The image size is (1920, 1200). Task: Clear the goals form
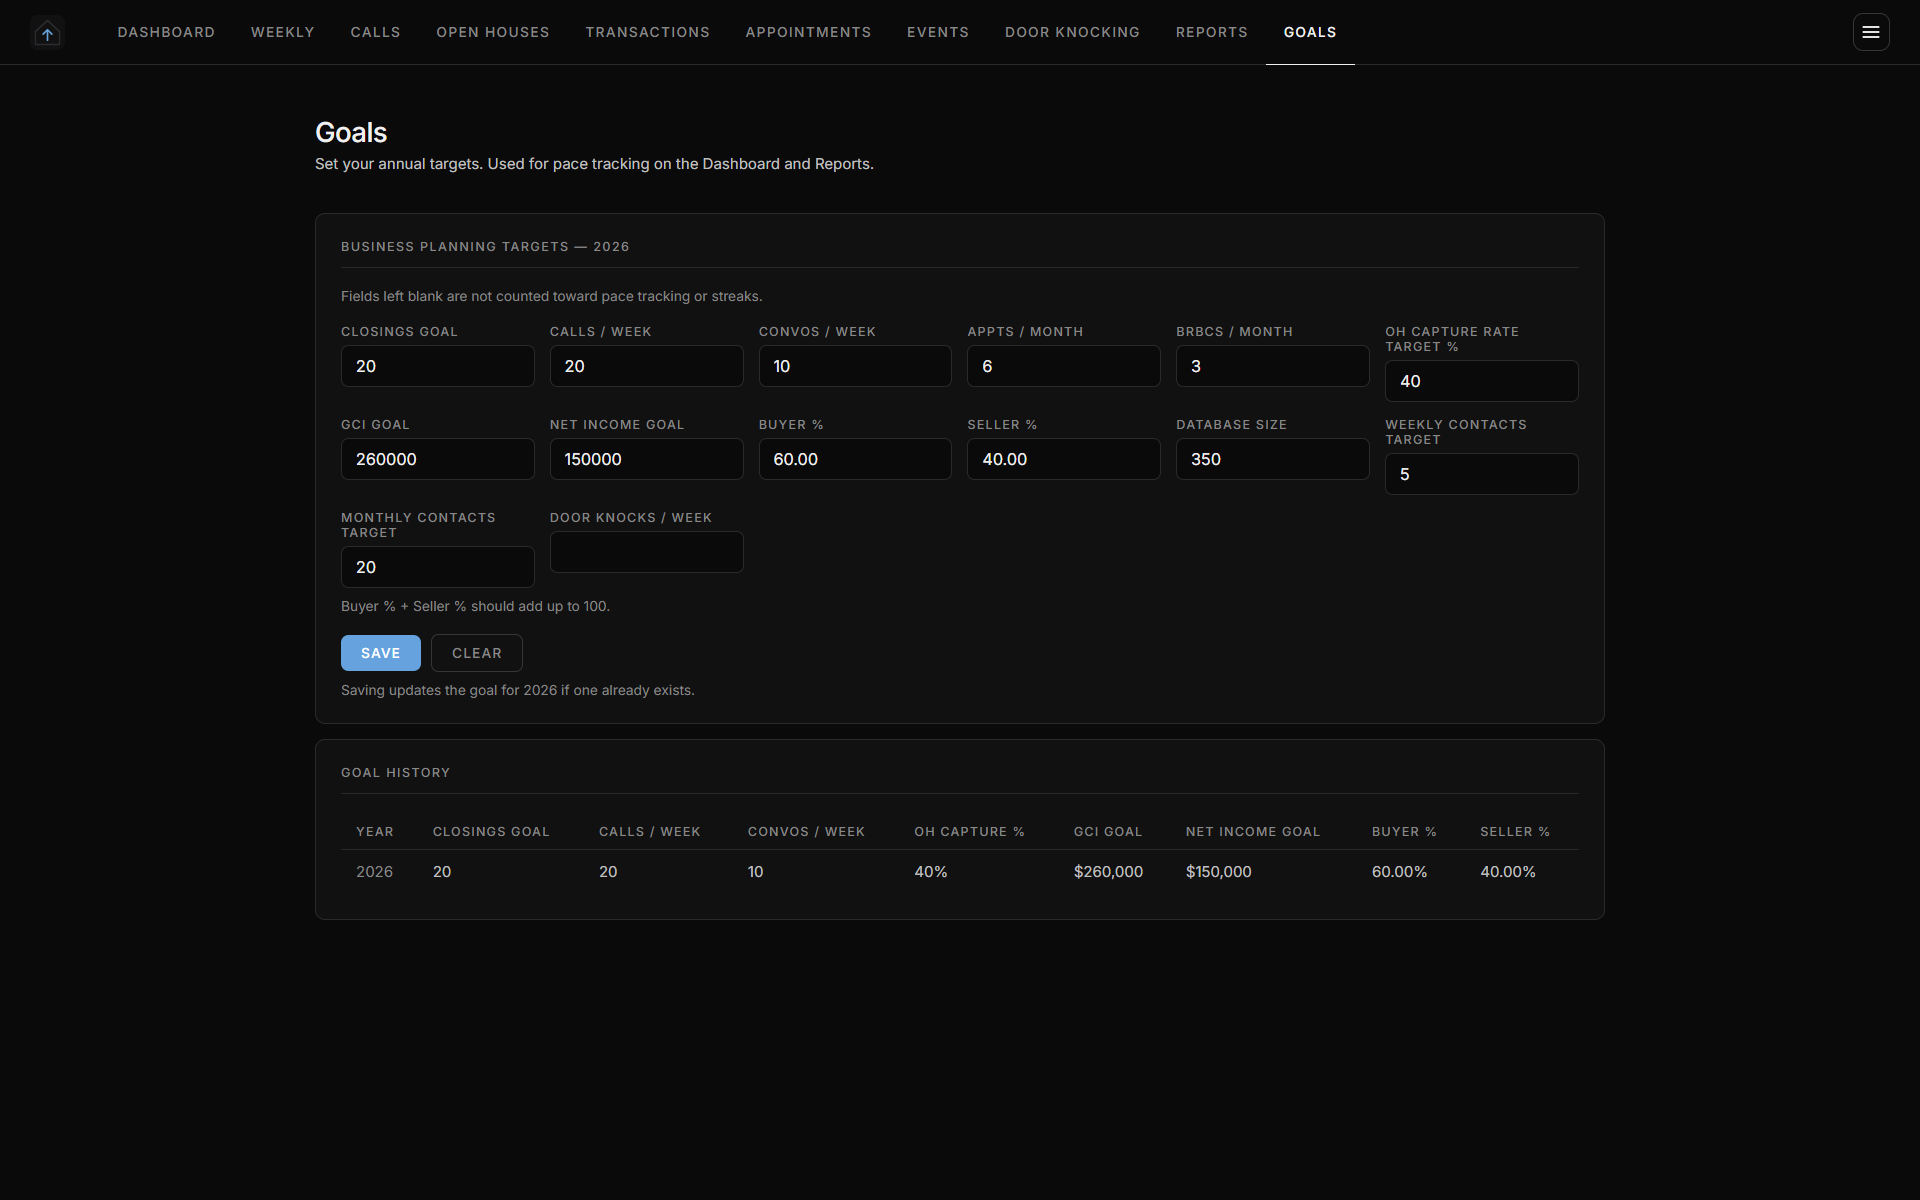(x=477, y=653)
